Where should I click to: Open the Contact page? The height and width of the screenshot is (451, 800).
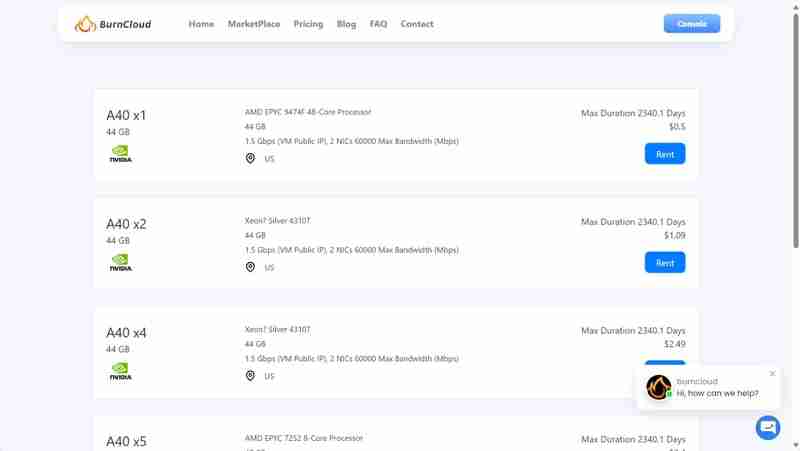tap(417, 24)
